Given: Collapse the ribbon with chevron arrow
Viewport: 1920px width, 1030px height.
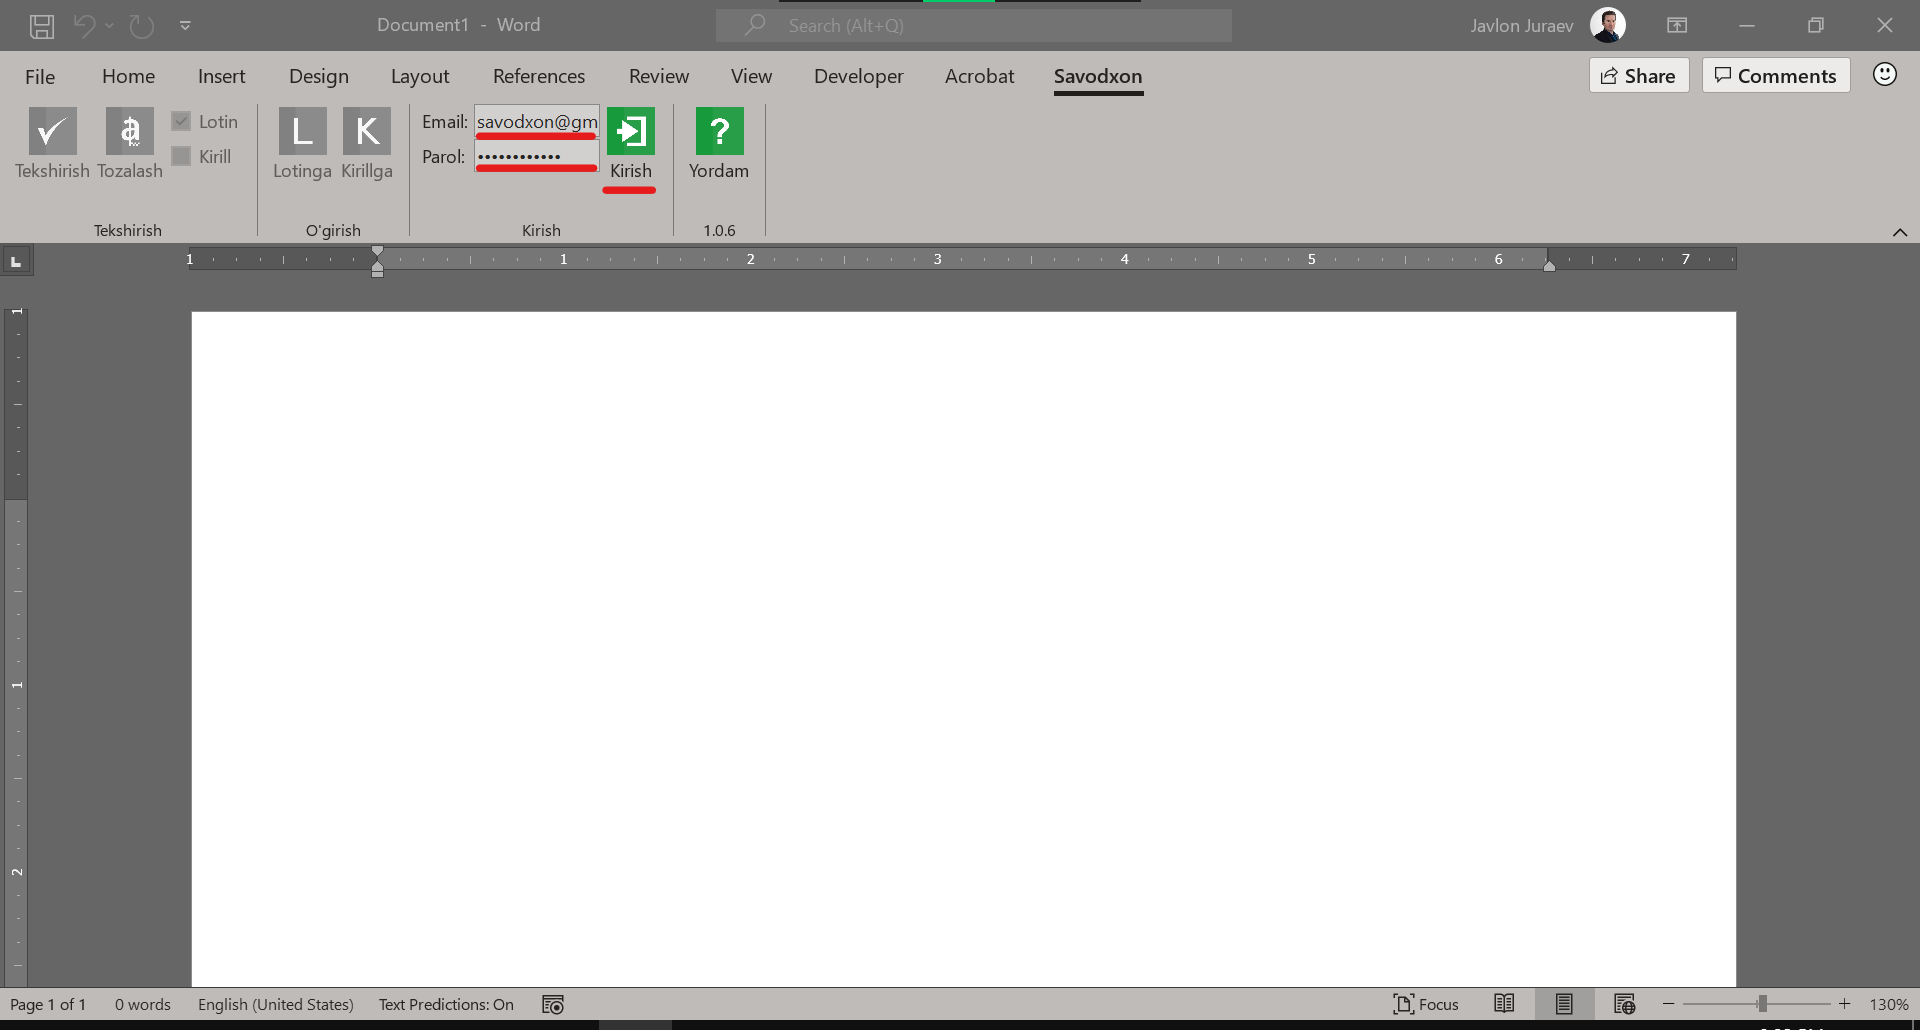Looking at the screenshot, I should point(1899,232).
